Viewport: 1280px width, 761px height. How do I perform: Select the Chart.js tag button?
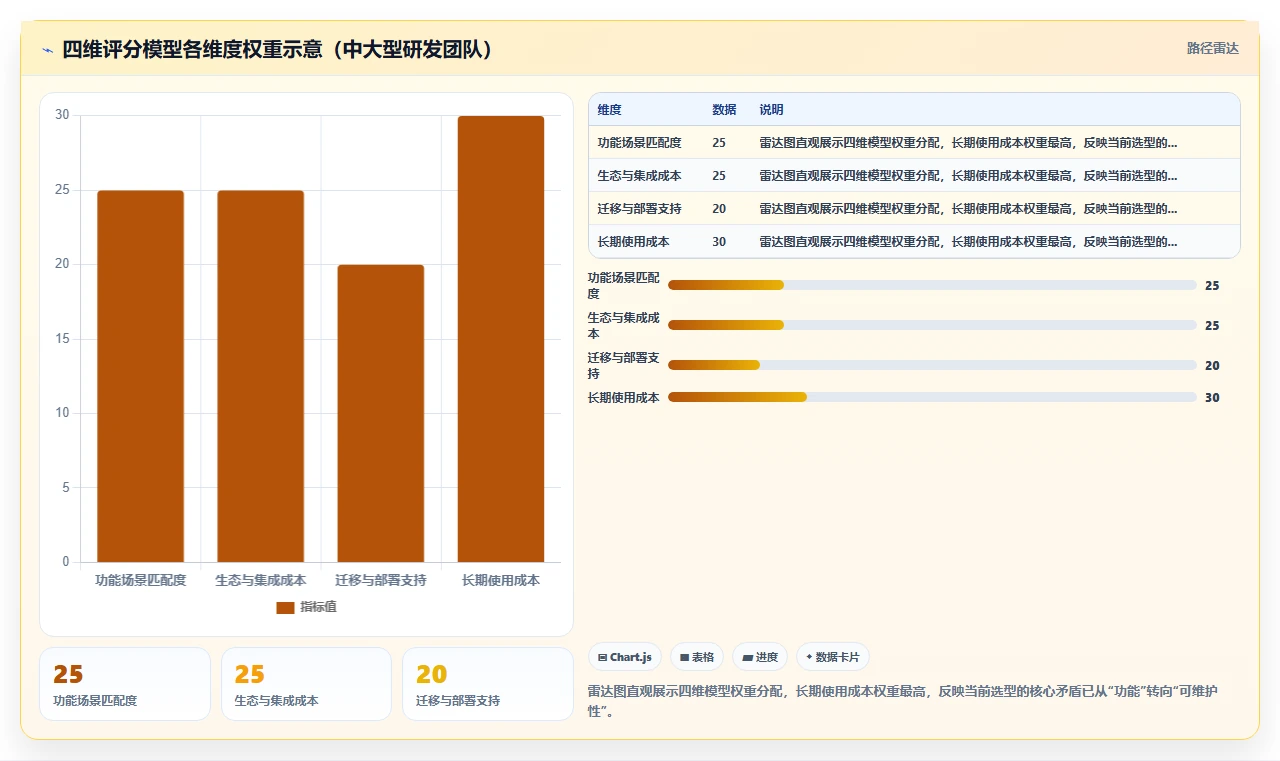point(625,657)
